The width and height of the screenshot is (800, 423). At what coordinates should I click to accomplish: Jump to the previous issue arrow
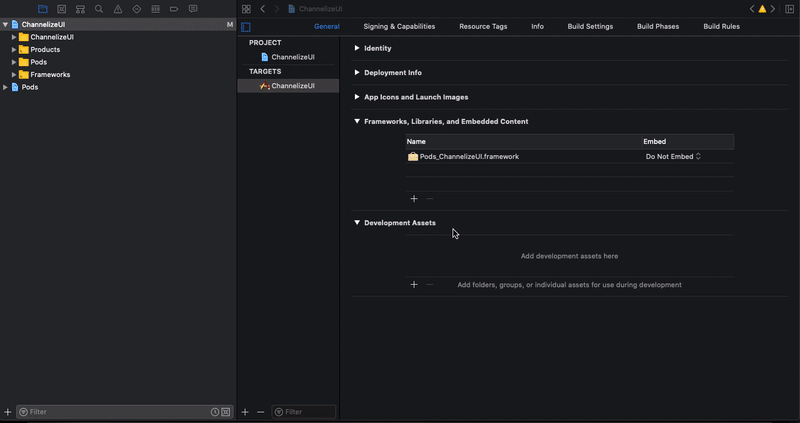[752, 9]
